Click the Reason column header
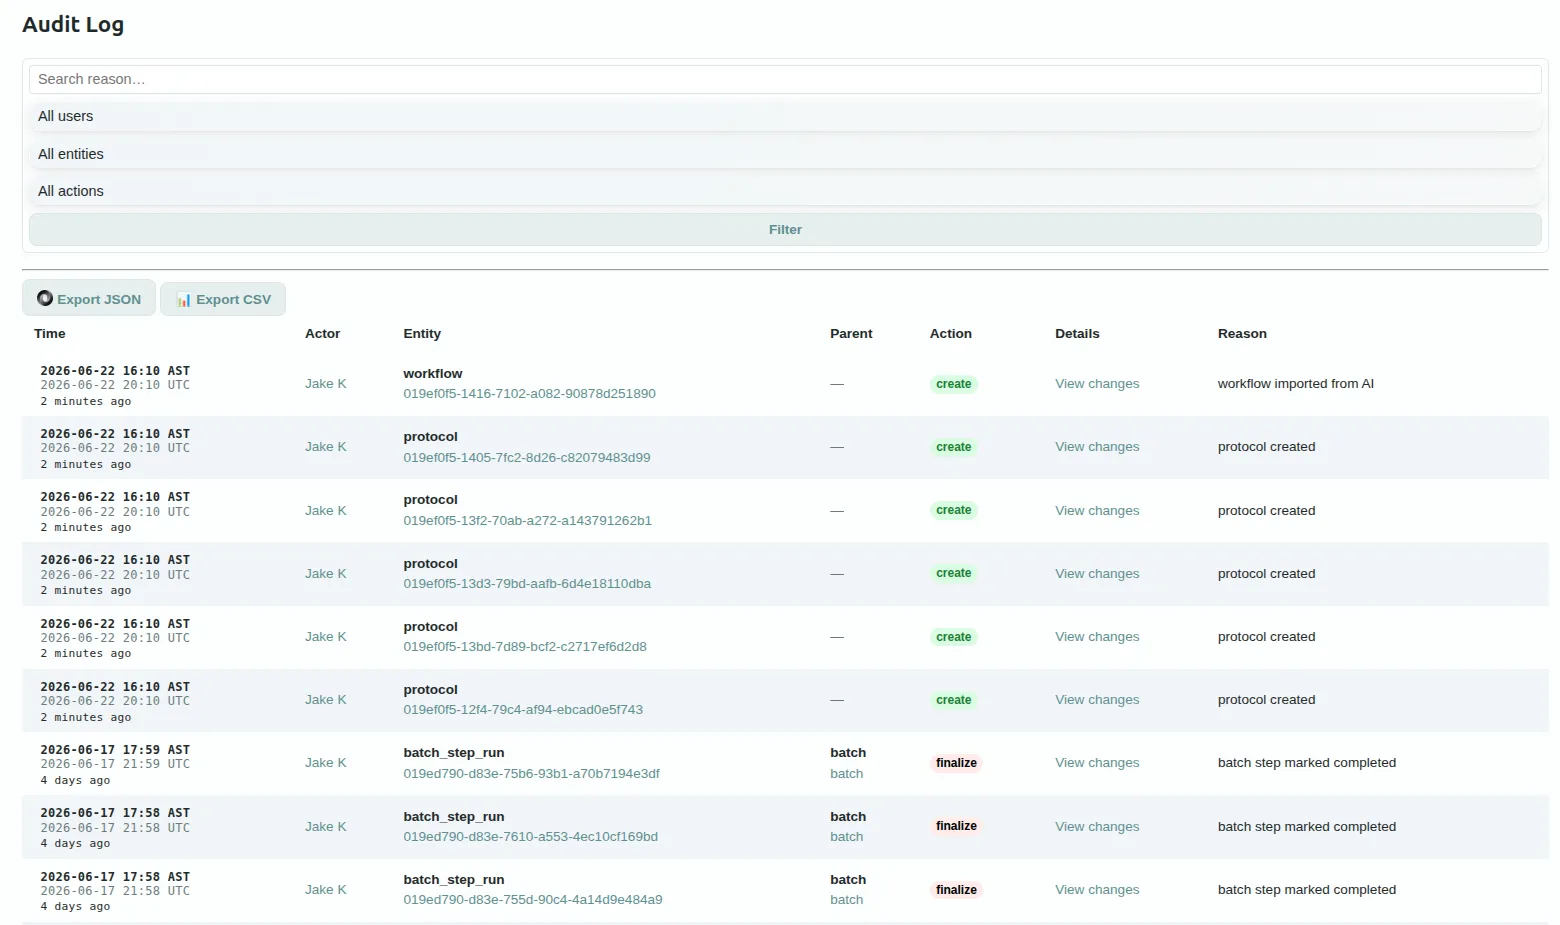The image size is (1560, 925). [x=1242, y=334]
